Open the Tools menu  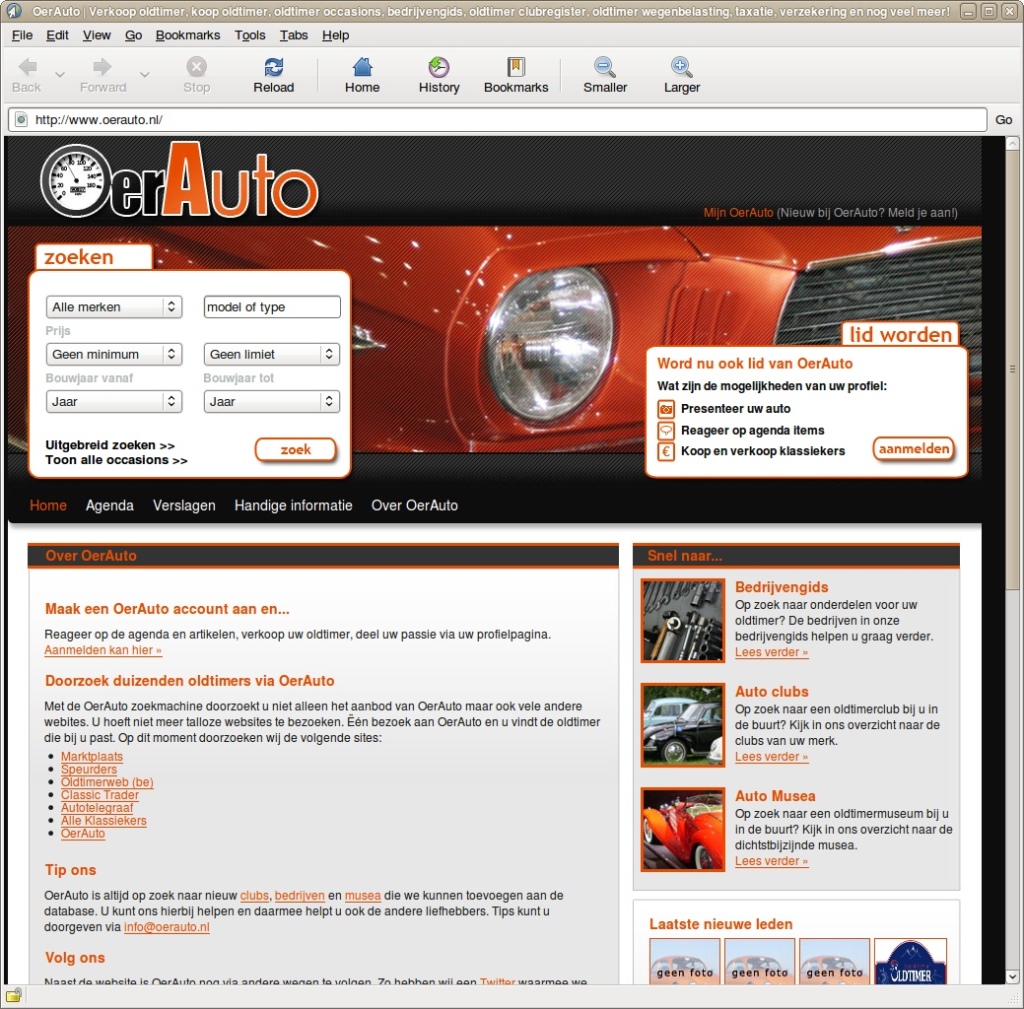(249, 35)
